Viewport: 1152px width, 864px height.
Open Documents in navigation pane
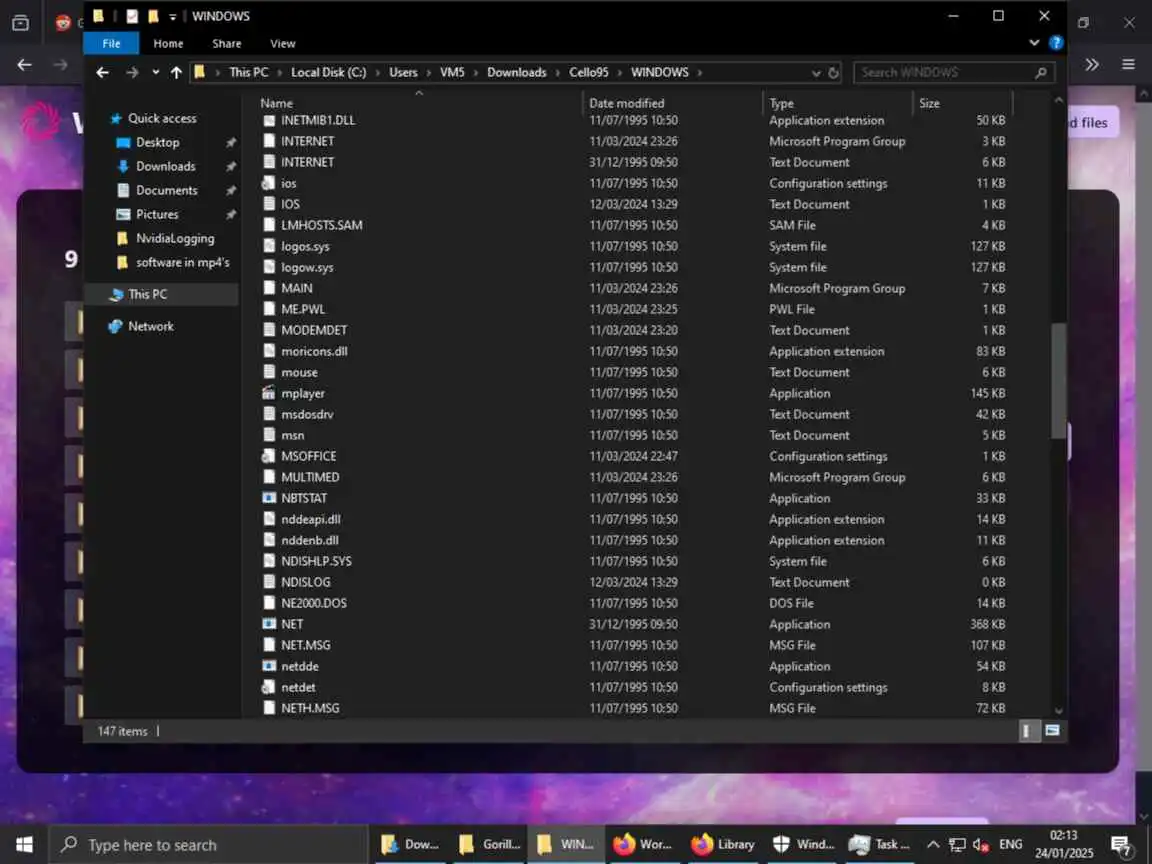pyautogui.click(x=166, y=190)
